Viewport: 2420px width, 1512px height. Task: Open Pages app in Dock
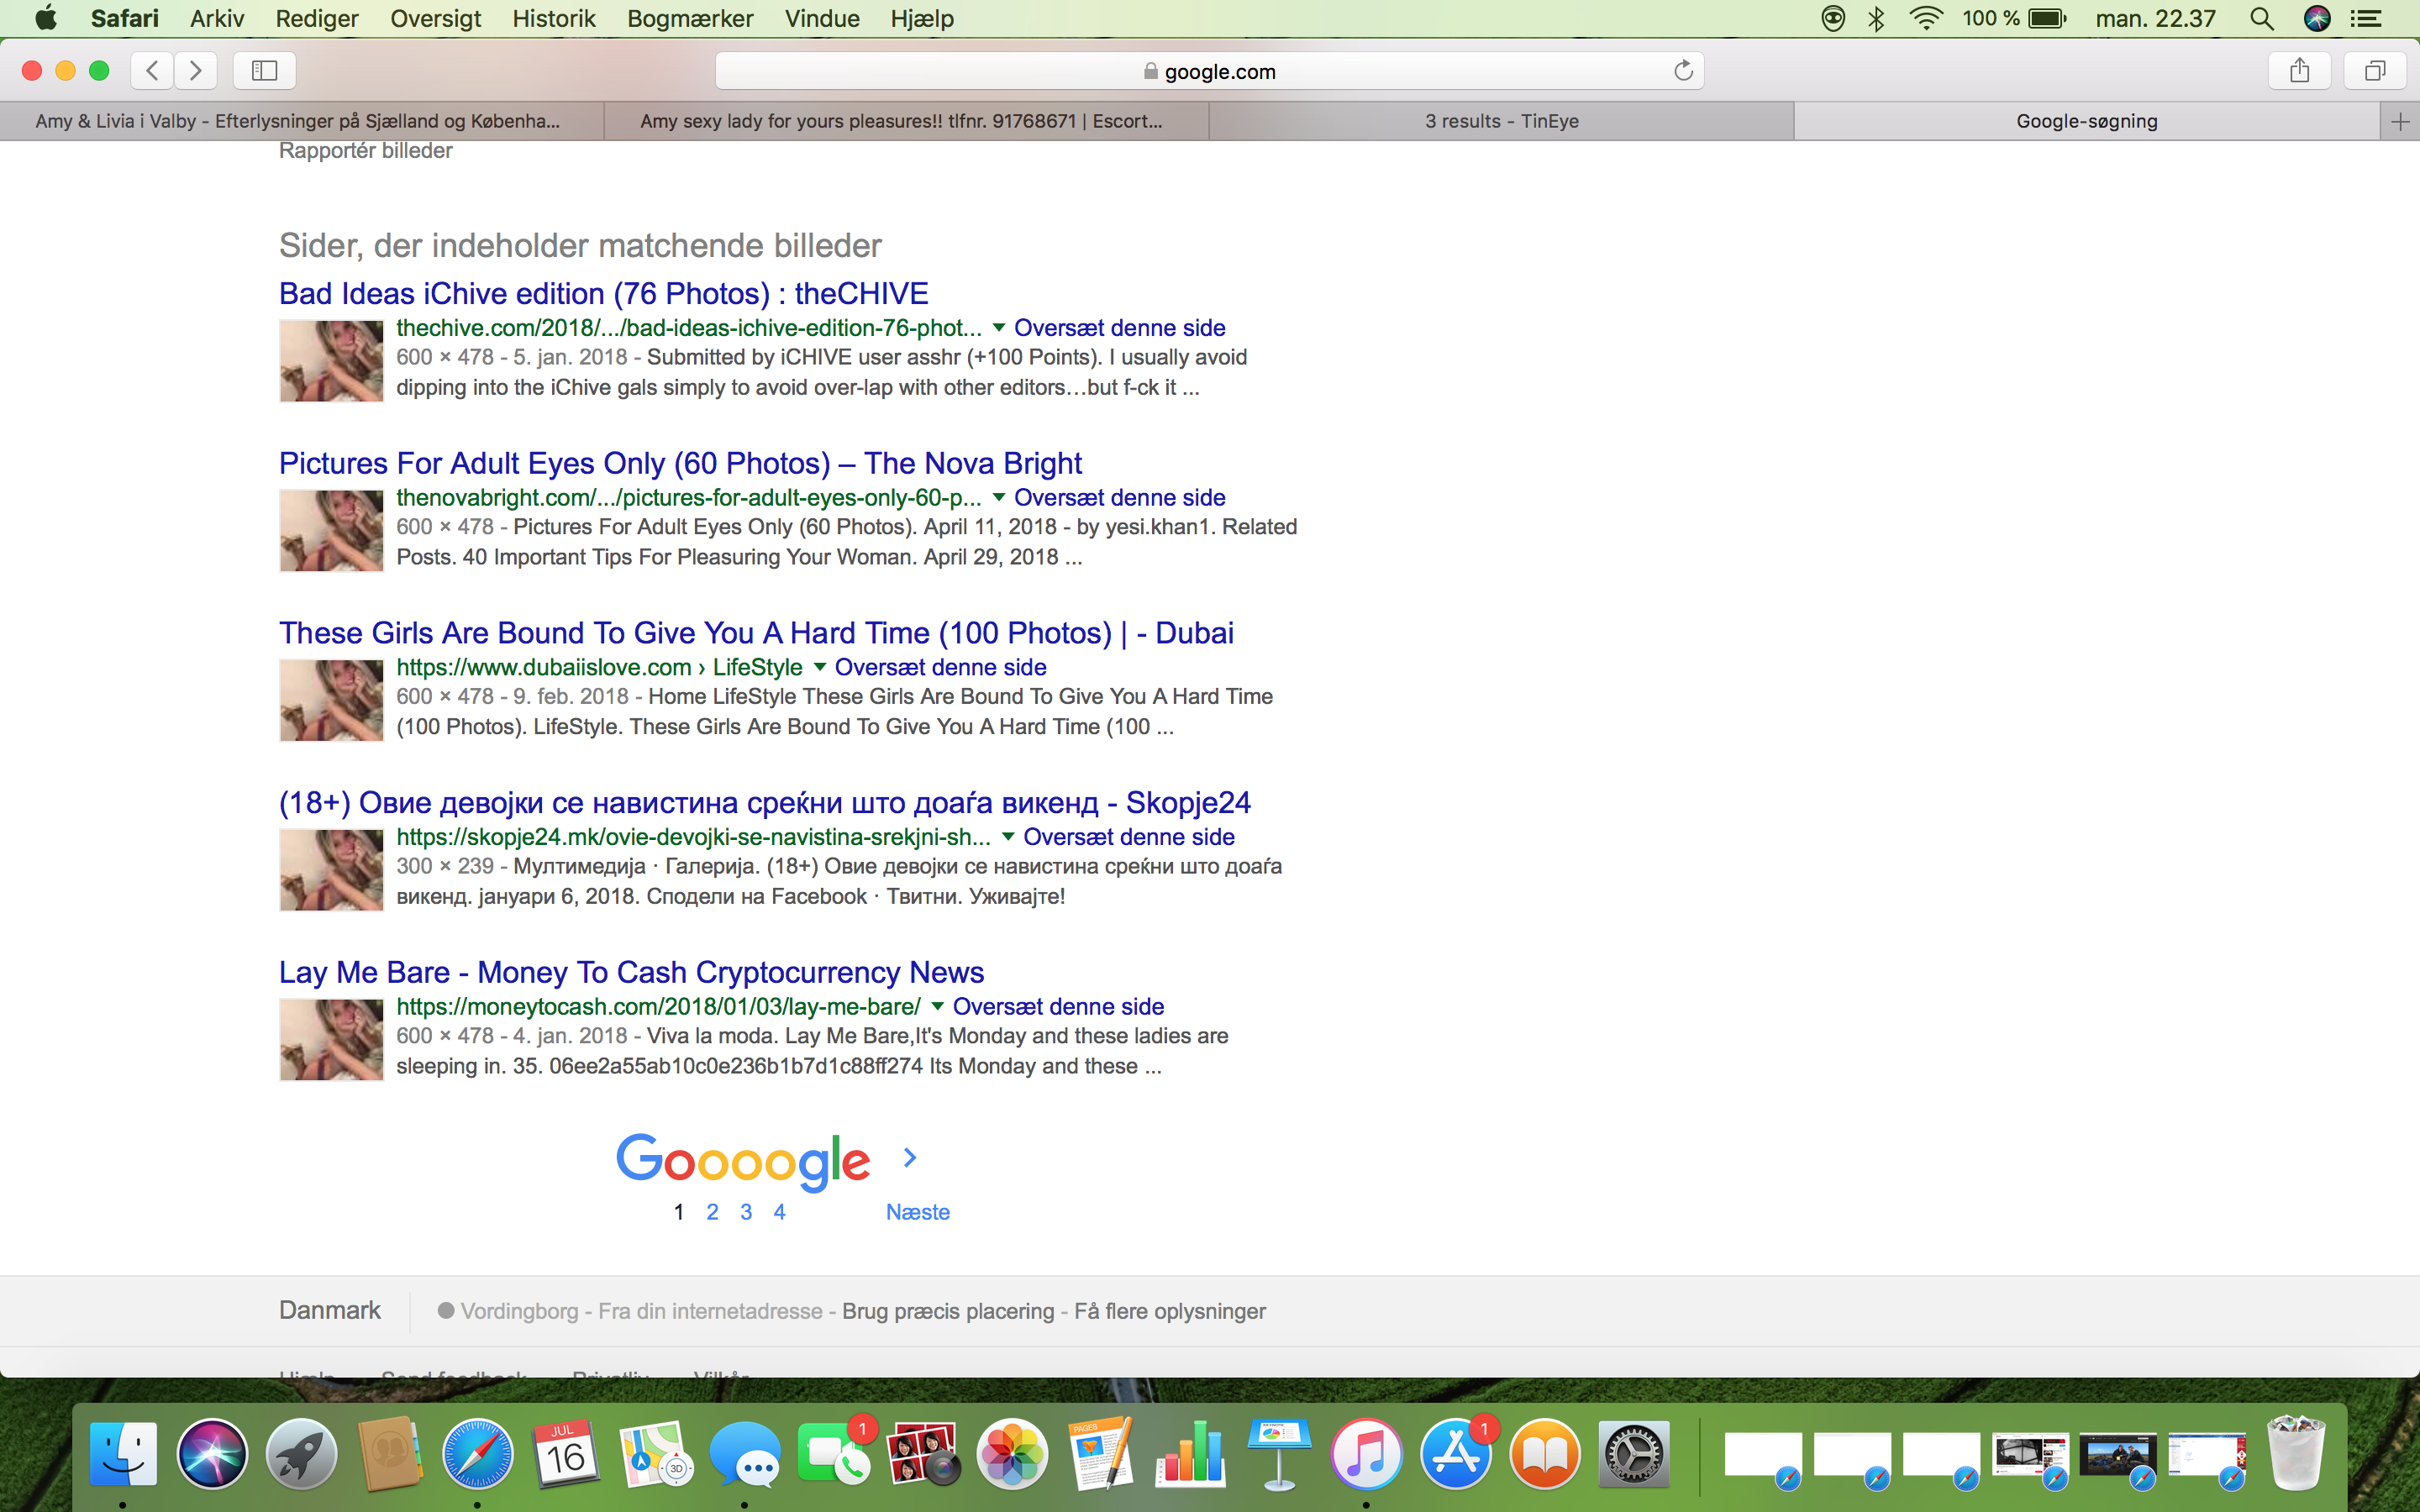tap(1101, 1453)
